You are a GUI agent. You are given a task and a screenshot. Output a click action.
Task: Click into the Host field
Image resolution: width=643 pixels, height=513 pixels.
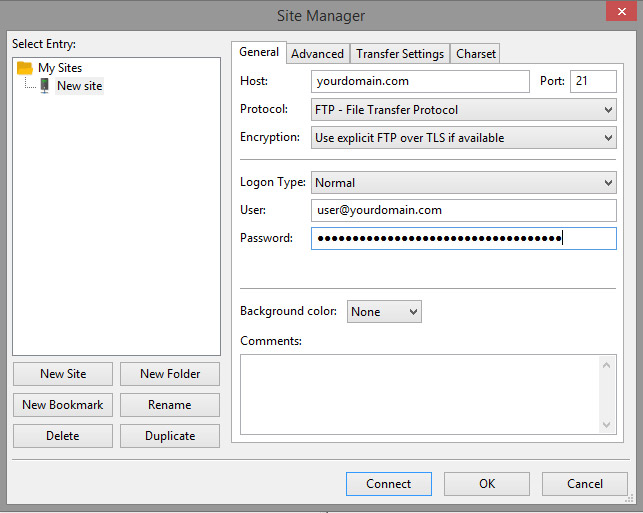(x=420, y=82)
